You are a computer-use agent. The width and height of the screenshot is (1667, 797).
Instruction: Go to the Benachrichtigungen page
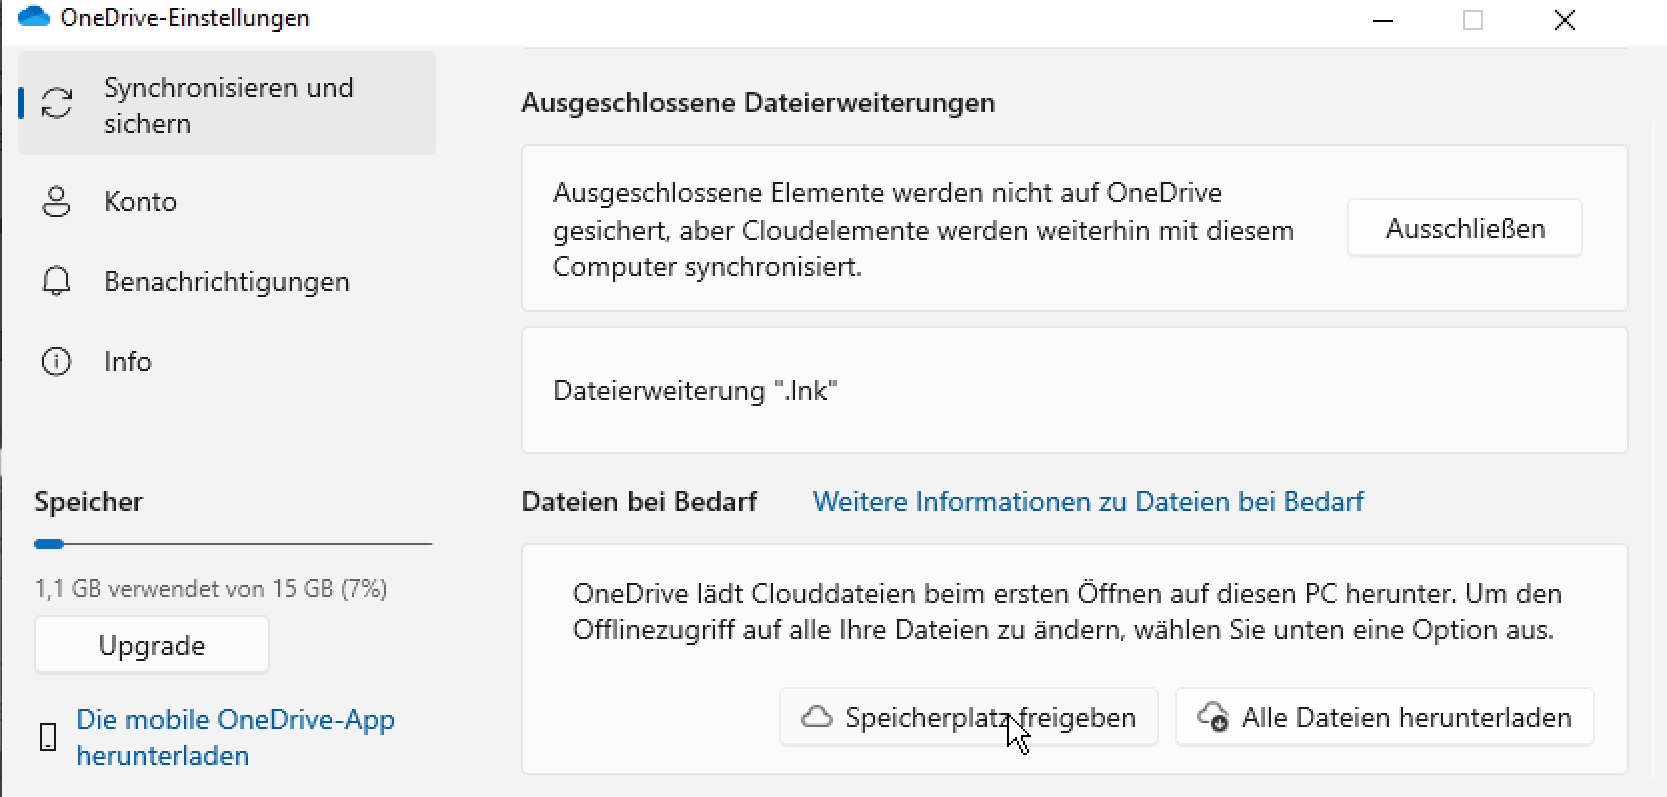pos(227,282)
